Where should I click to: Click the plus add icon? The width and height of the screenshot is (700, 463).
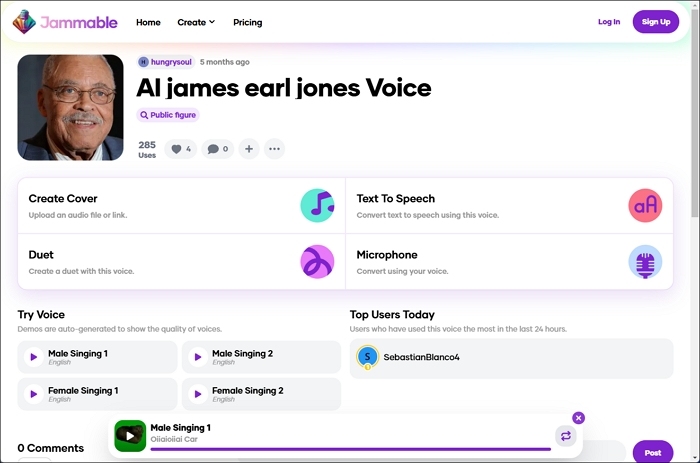(x=249, y=149)
